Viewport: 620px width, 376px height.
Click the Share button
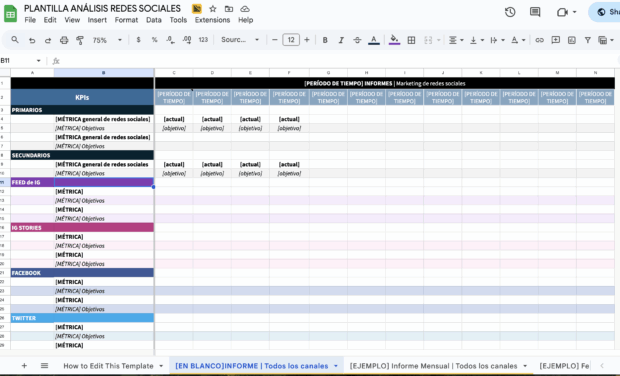tap(605, 12)
